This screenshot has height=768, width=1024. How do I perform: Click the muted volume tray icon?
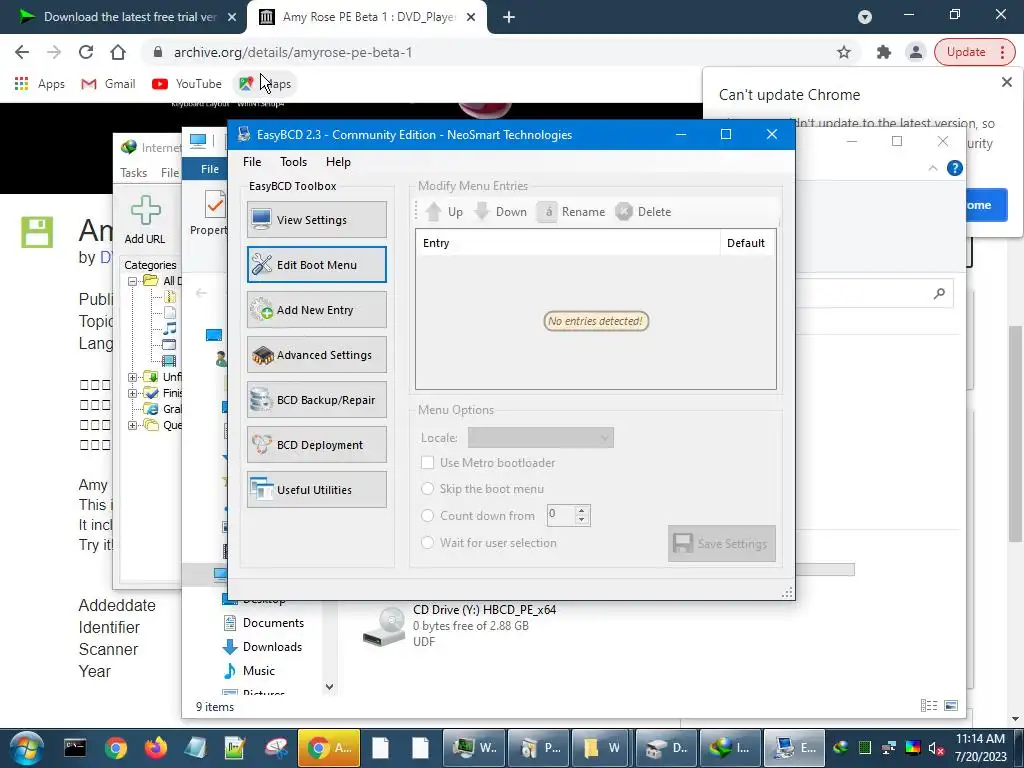[x=936, y=748]
